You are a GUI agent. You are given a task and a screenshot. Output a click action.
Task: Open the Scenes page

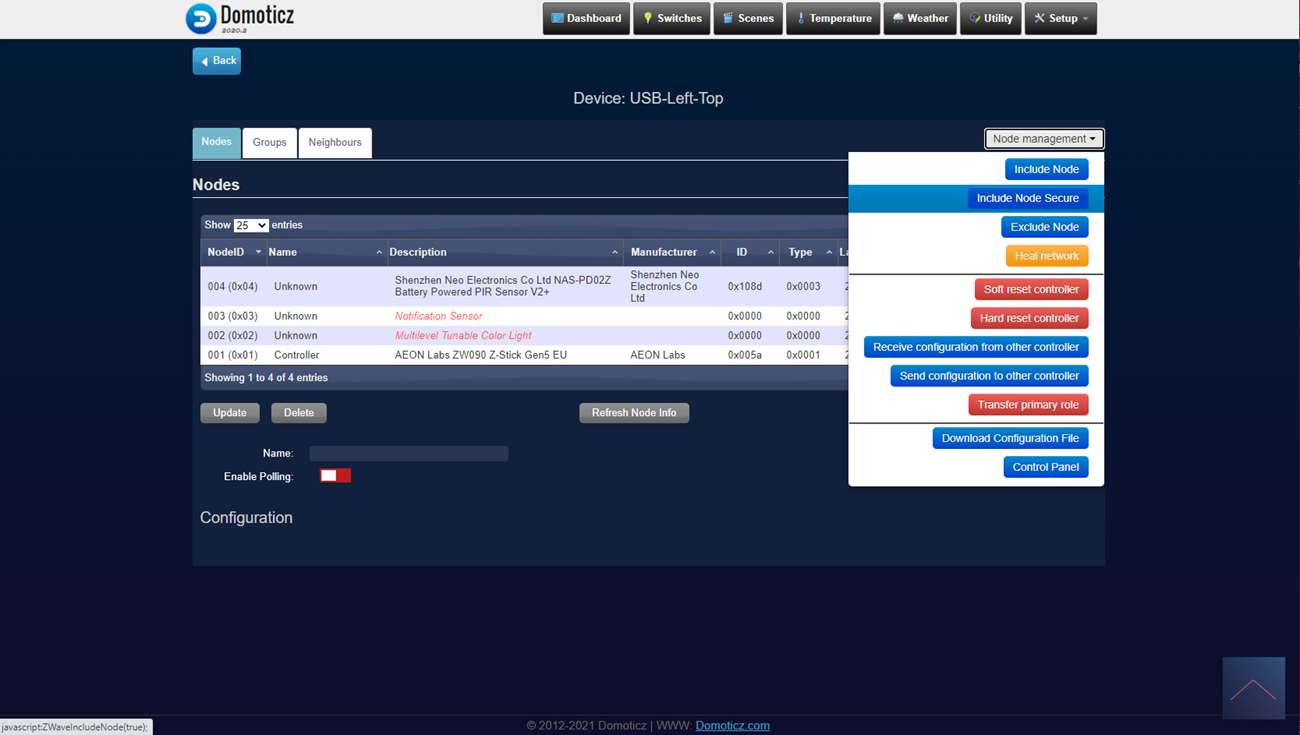747,18
